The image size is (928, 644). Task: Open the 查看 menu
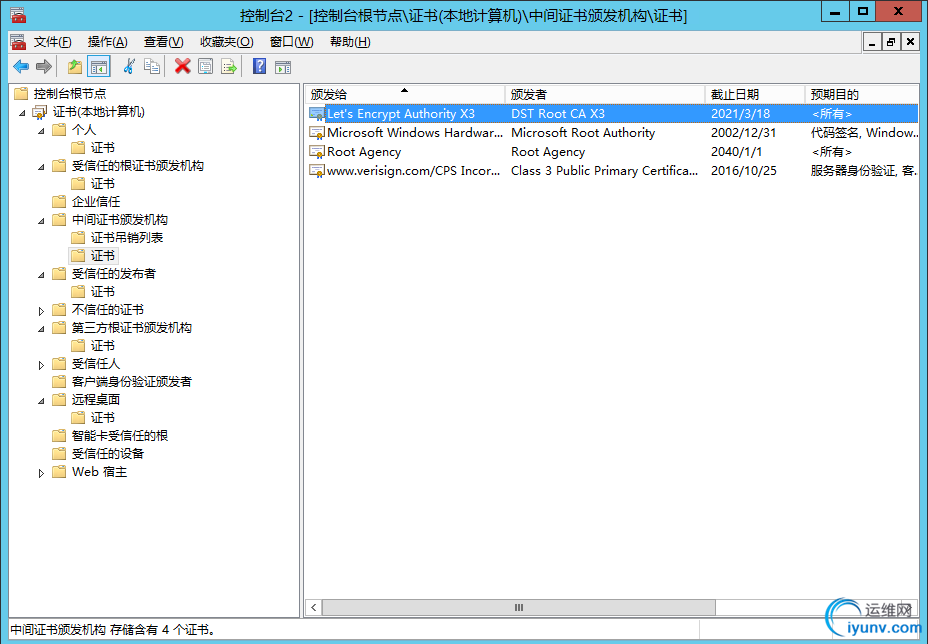[x=162, y=42]
